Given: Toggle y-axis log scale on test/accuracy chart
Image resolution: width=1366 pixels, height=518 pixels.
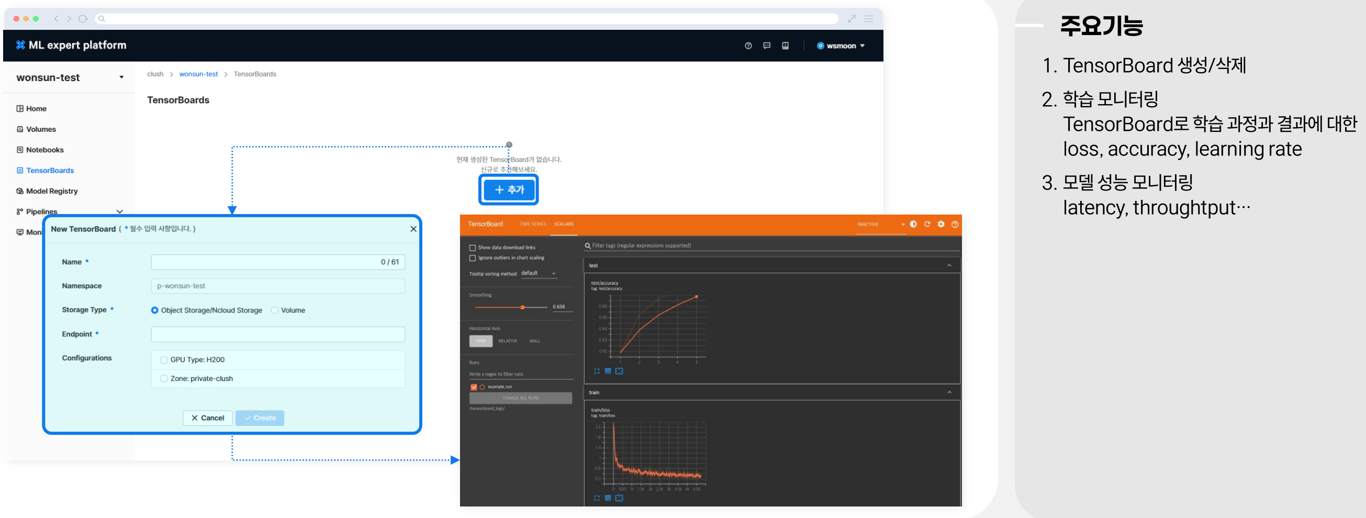Looking at the screenshot, I should pos(608,371).
